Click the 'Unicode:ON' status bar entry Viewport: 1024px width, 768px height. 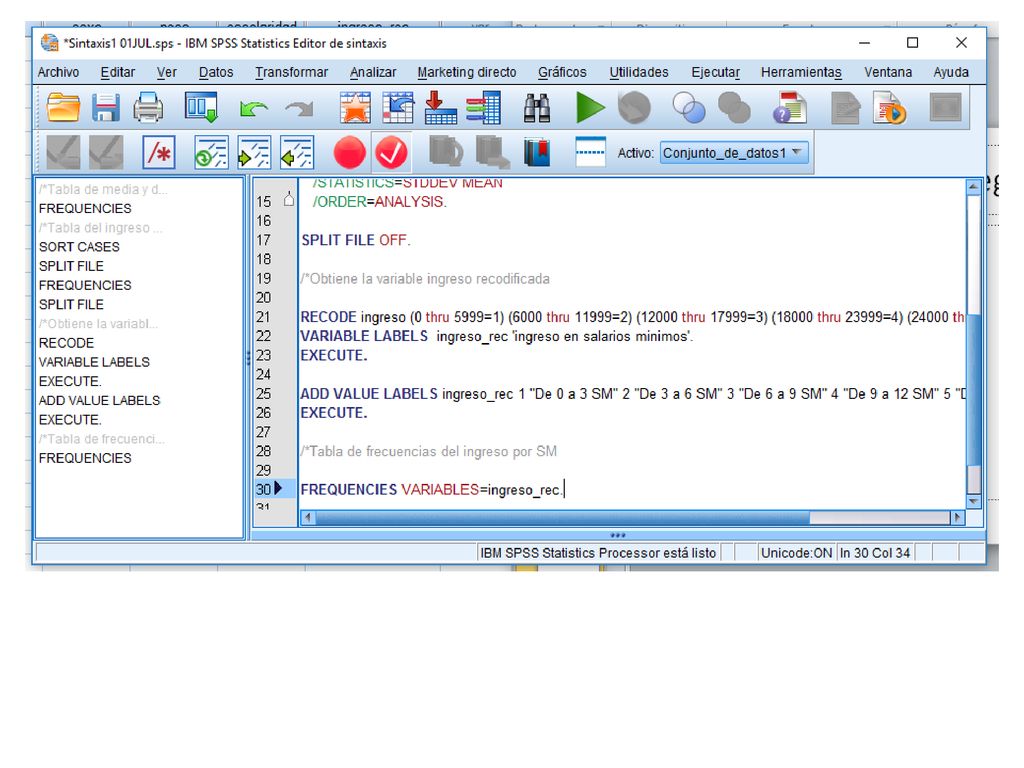point(796,553)
